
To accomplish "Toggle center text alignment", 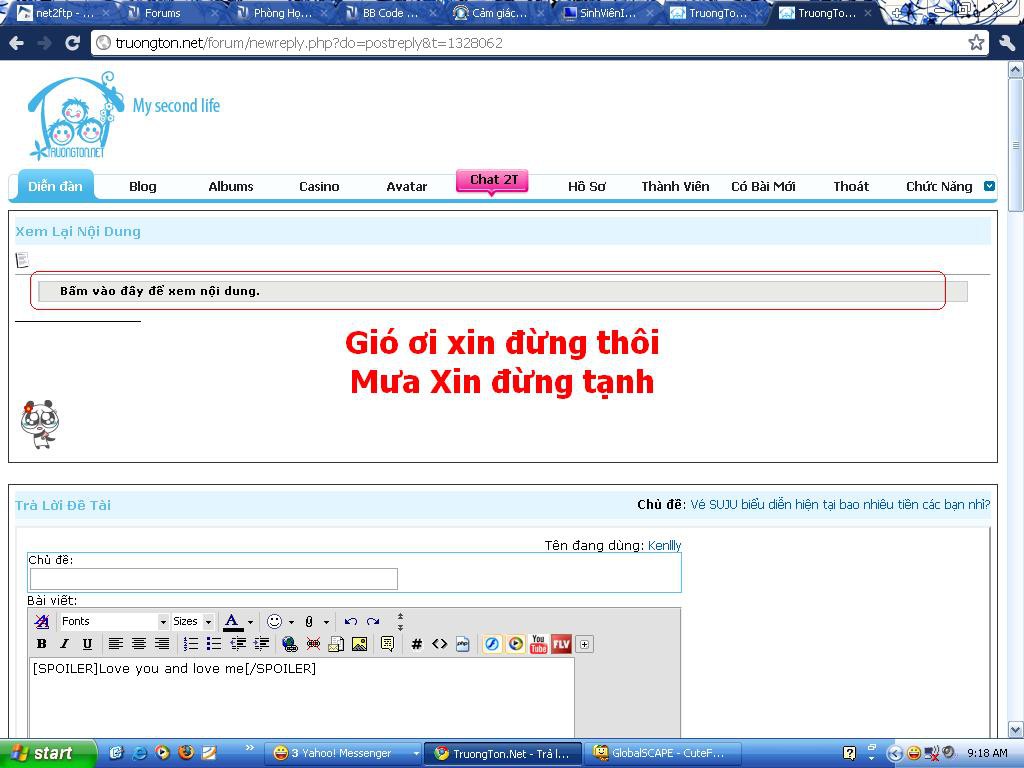I will click(x=139, y=644).
